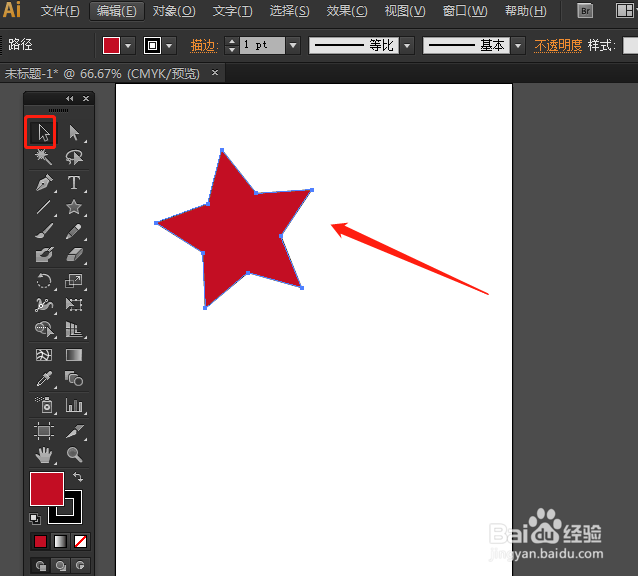Select the Pen tool
This screenshot has width=638, height=576.
point(44,183)
